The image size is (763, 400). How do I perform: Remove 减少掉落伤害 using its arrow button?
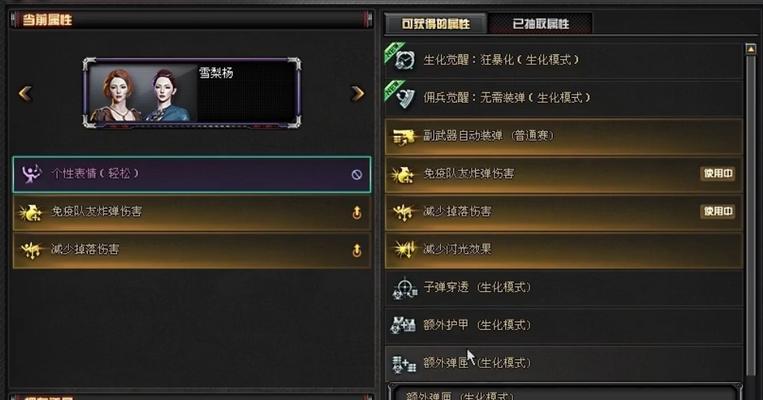tap(357, 250)
